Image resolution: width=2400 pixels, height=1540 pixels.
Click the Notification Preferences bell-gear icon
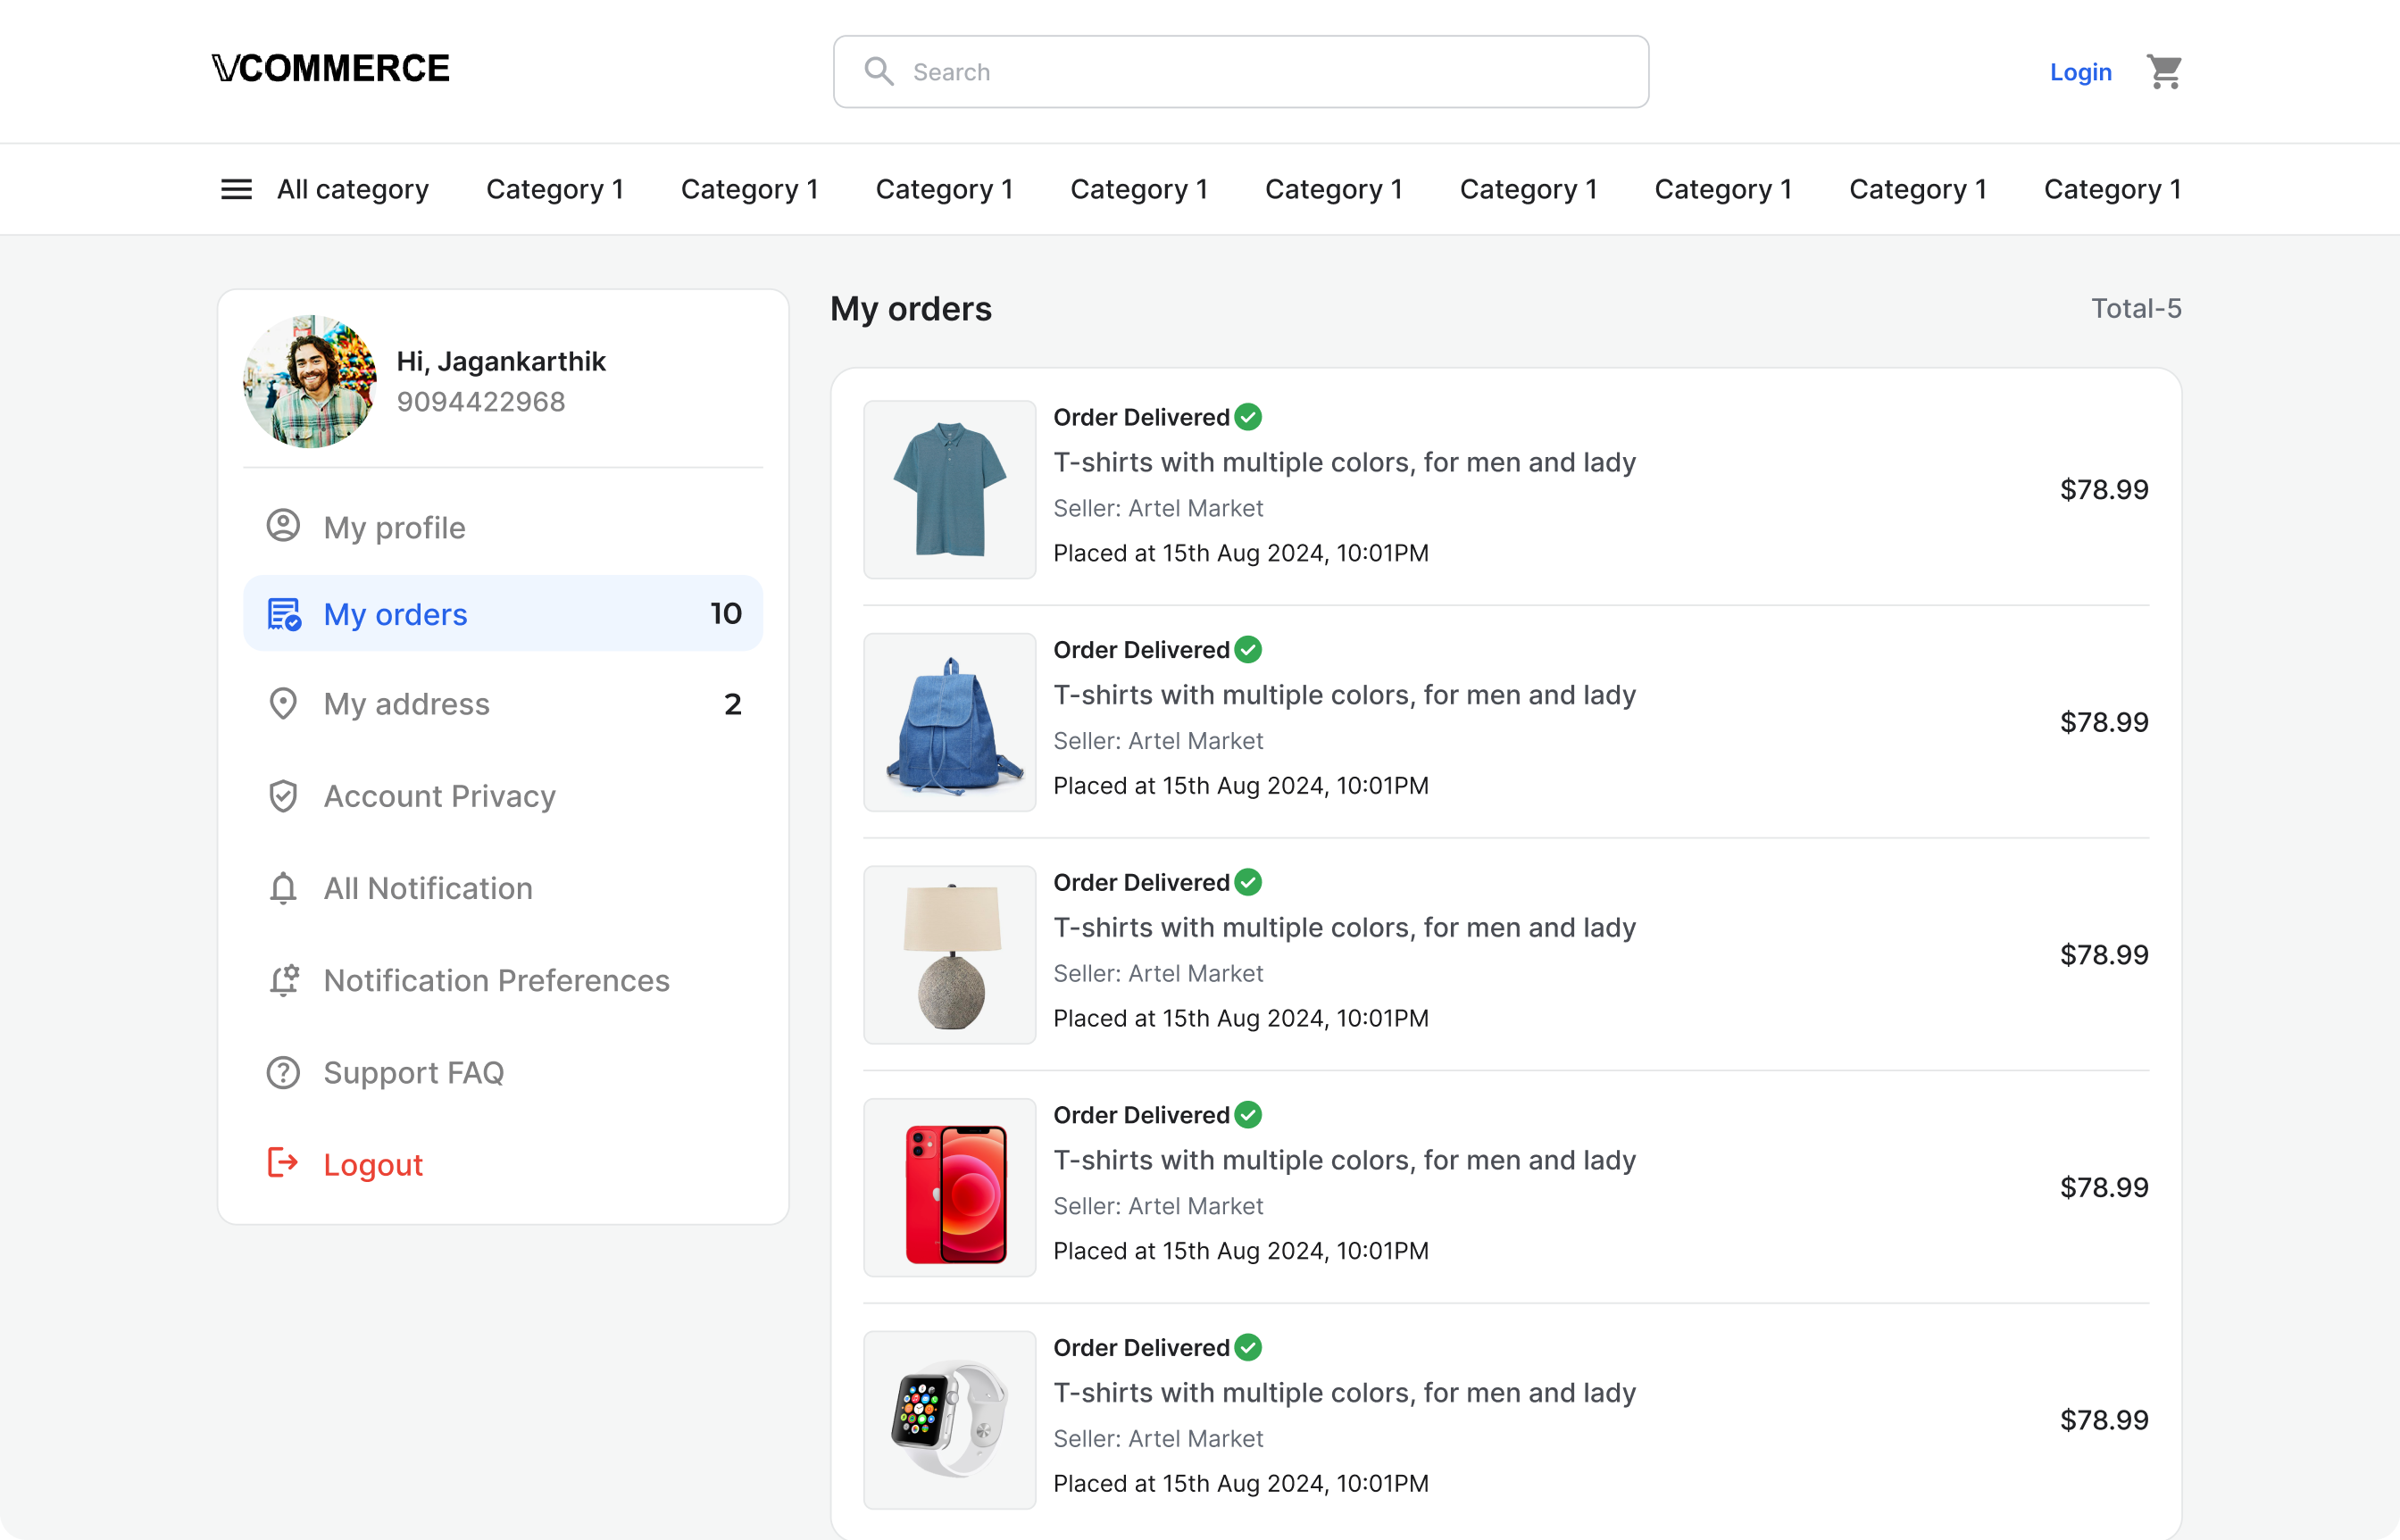pos(283,980)
